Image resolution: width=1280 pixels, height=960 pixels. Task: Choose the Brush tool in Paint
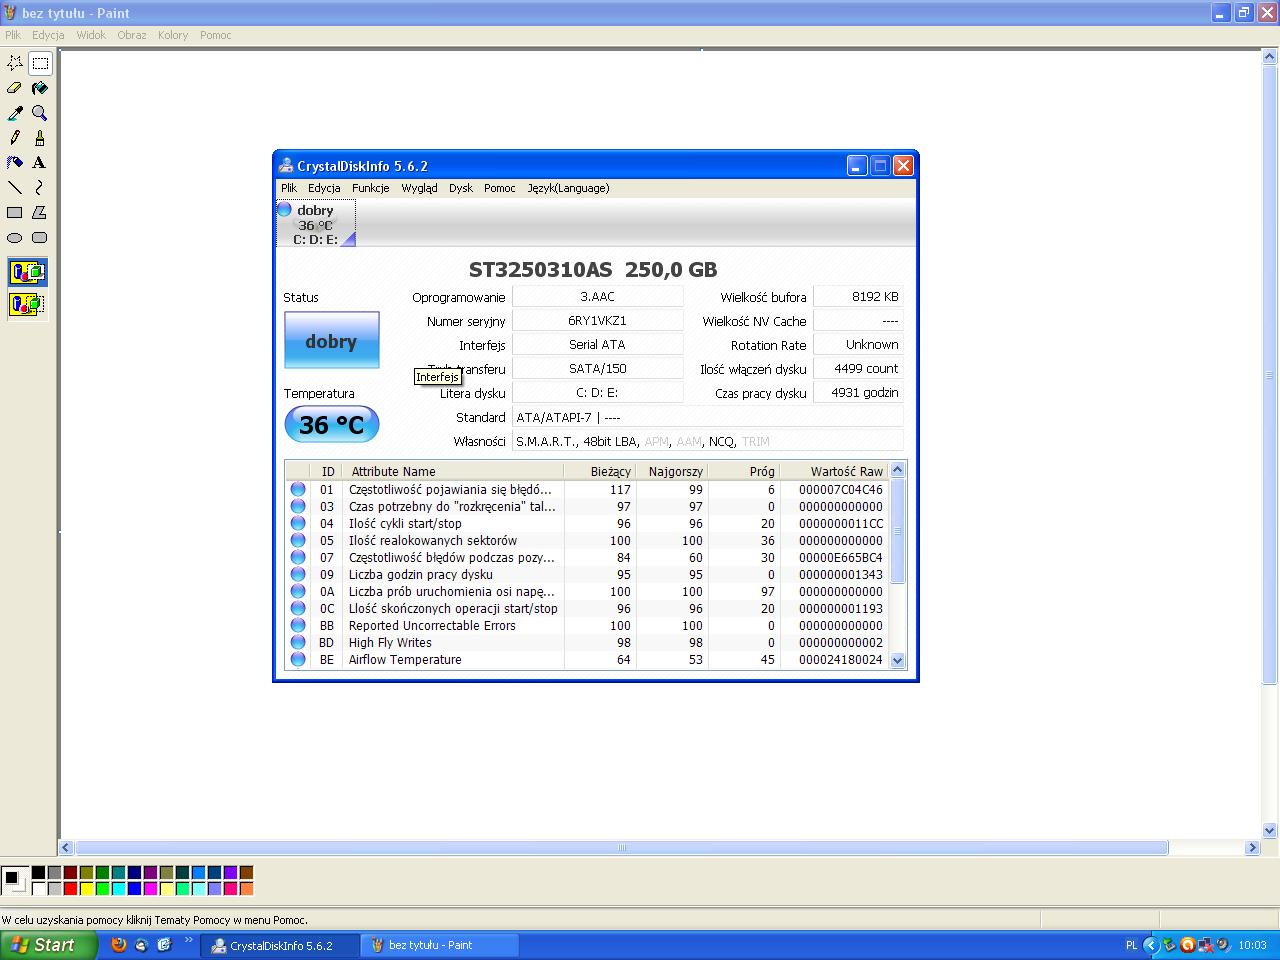40,138
